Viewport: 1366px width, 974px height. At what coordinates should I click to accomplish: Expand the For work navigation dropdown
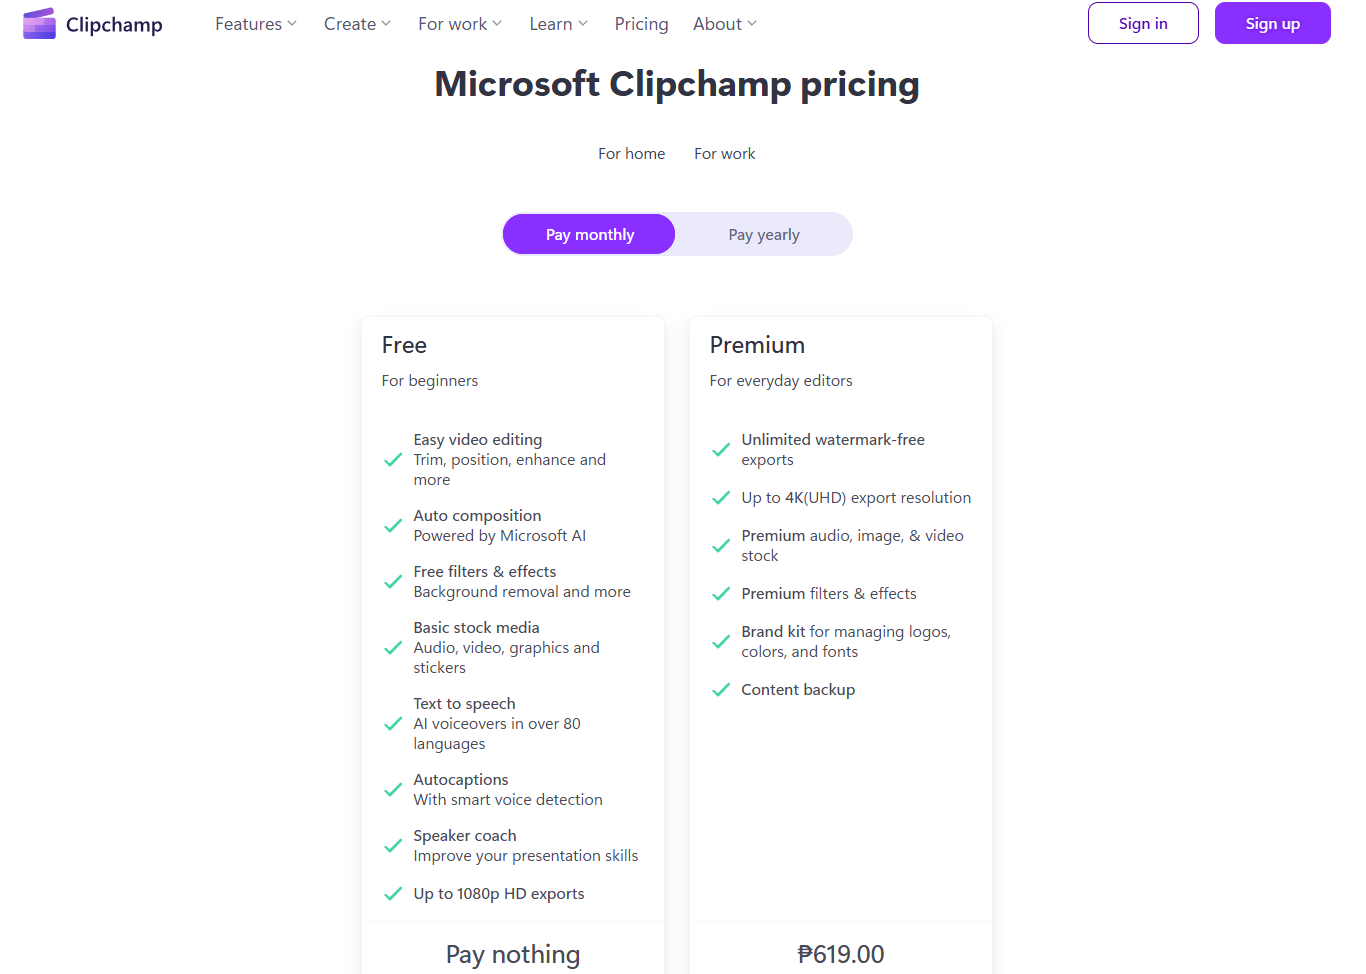click(460, 24)
